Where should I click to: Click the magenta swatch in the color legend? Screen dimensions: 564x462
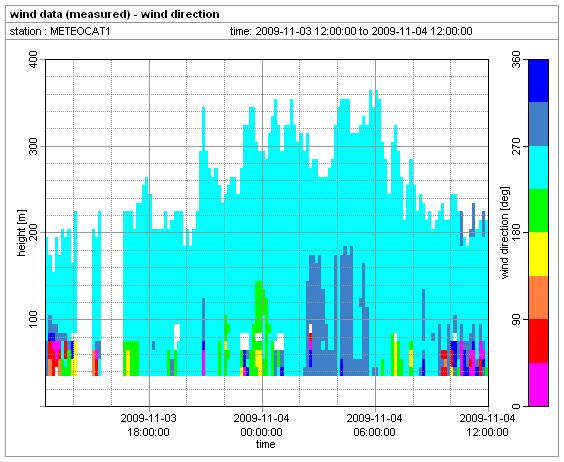tap(538, 384)
